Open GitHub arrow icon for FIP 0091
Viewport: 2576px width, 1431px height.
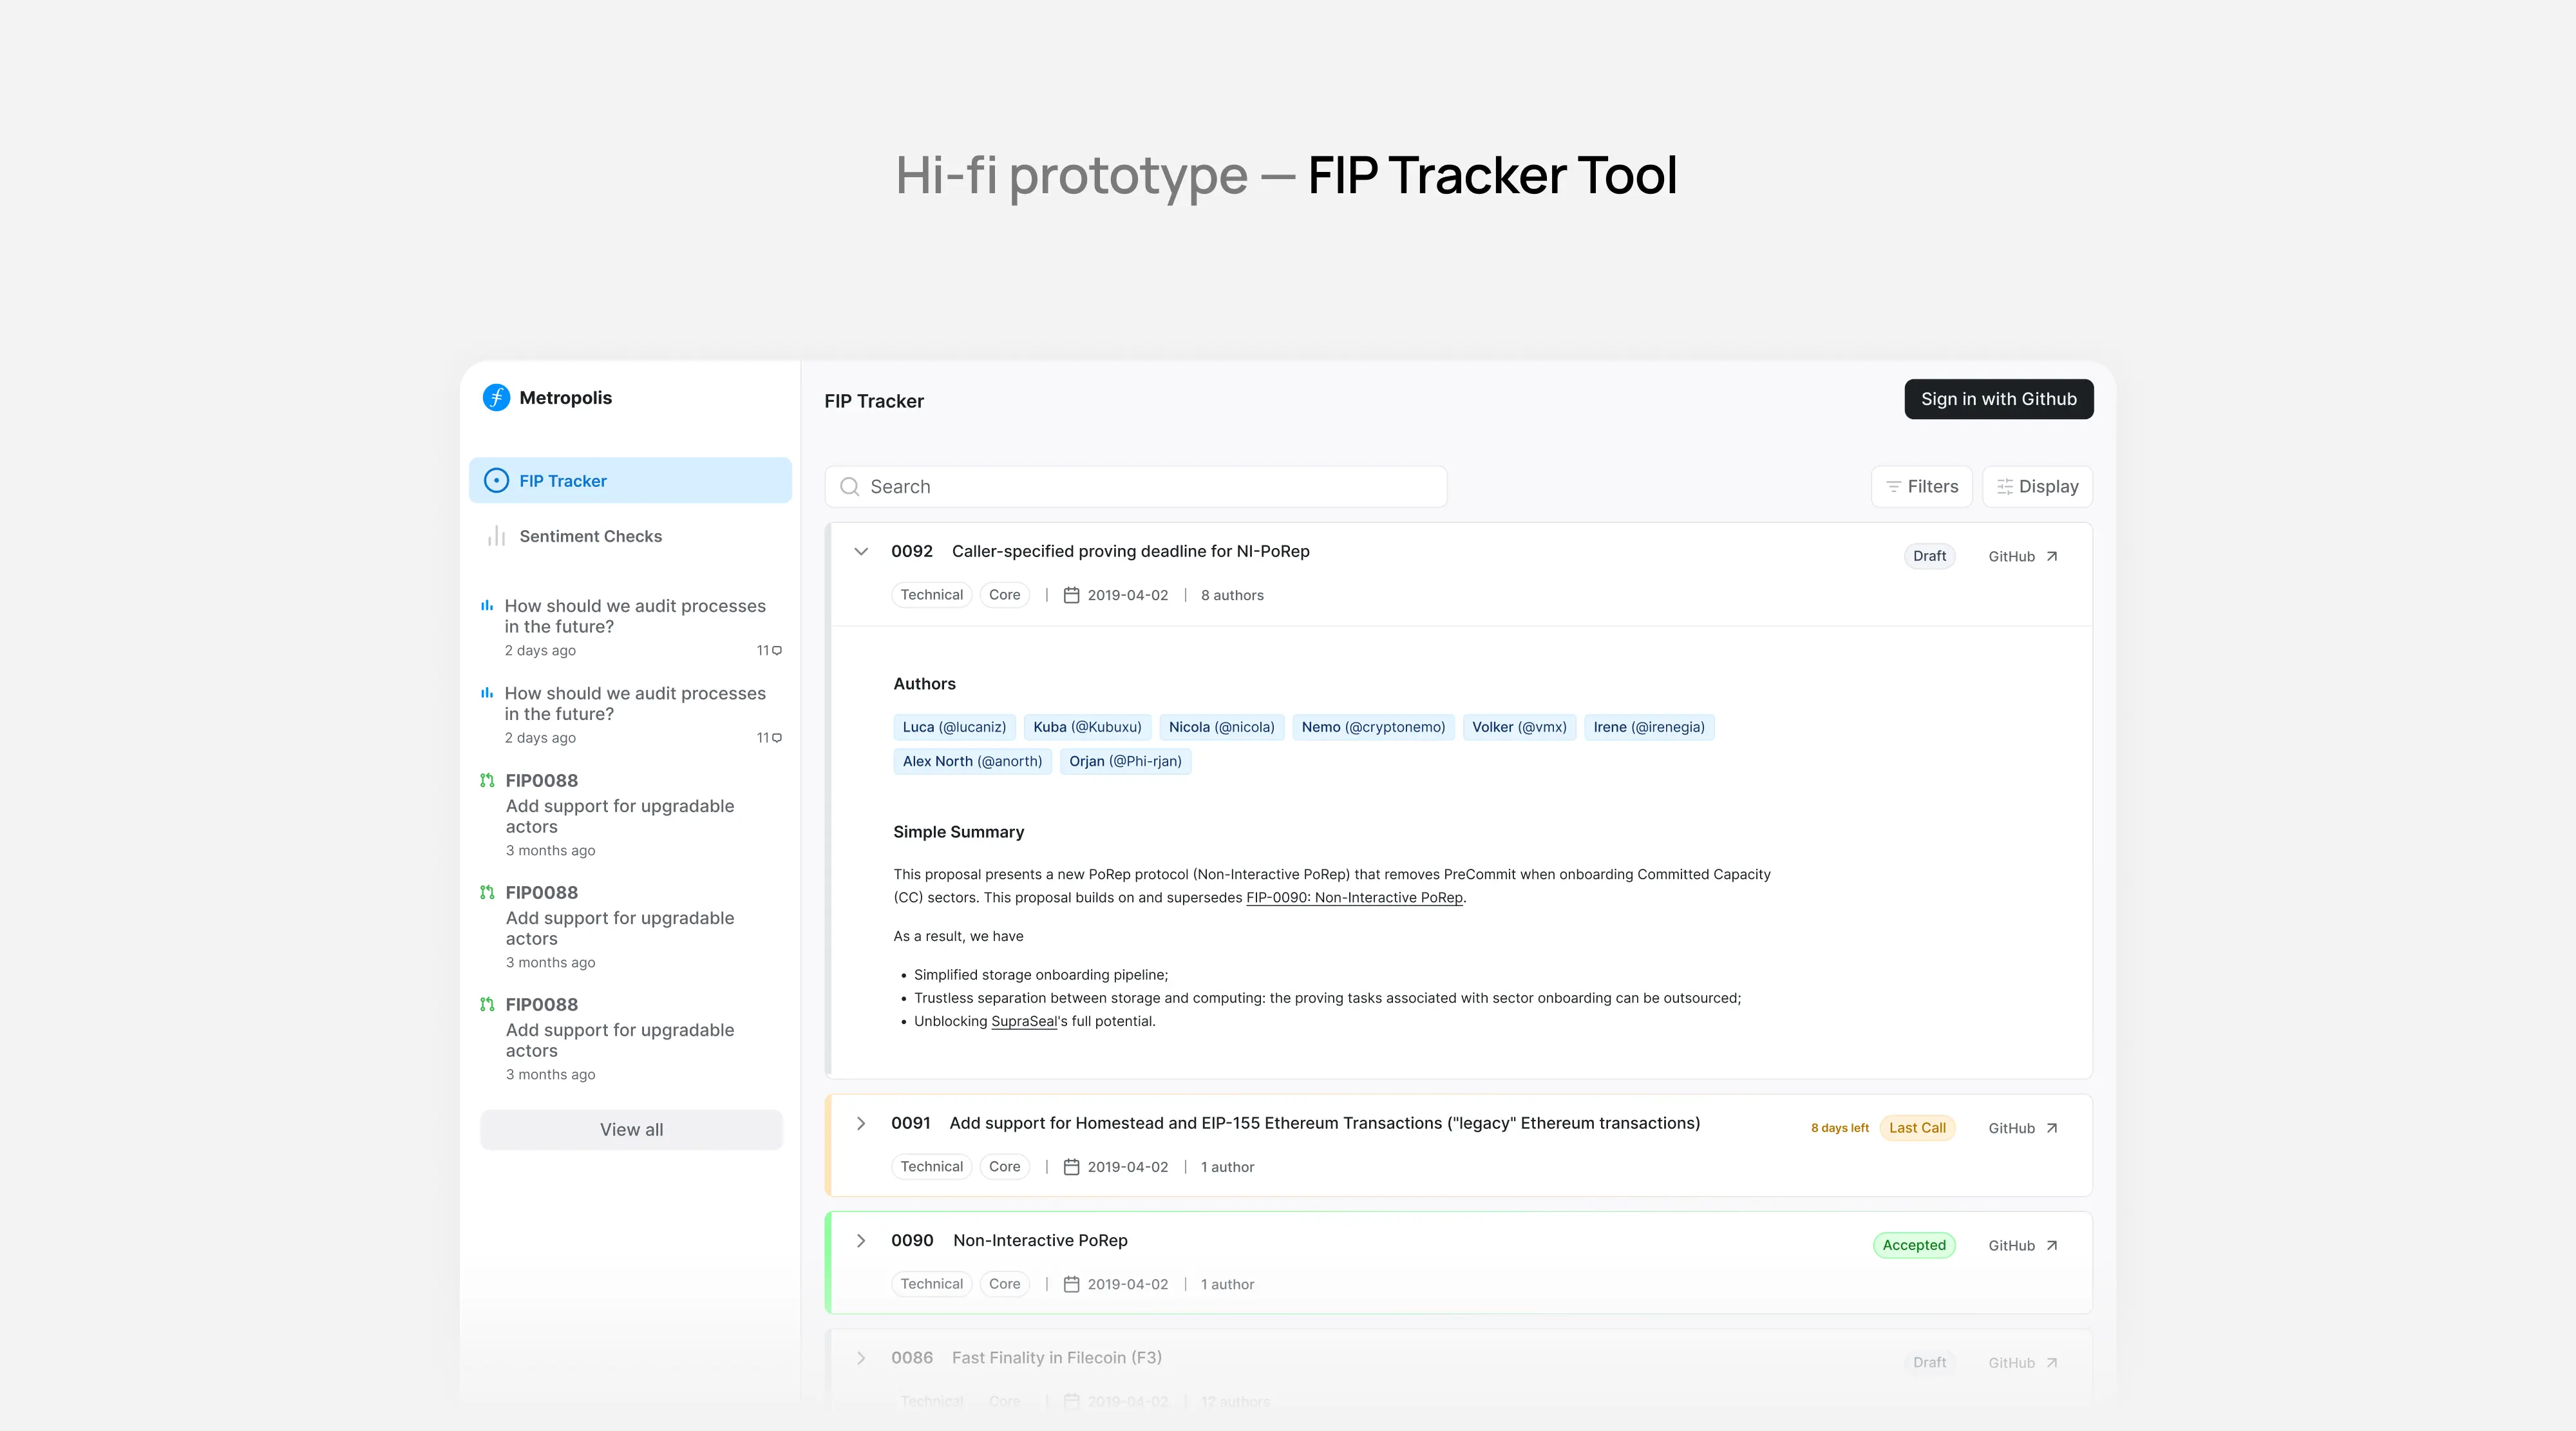pyautogui.click(x=2051, y=1128)
